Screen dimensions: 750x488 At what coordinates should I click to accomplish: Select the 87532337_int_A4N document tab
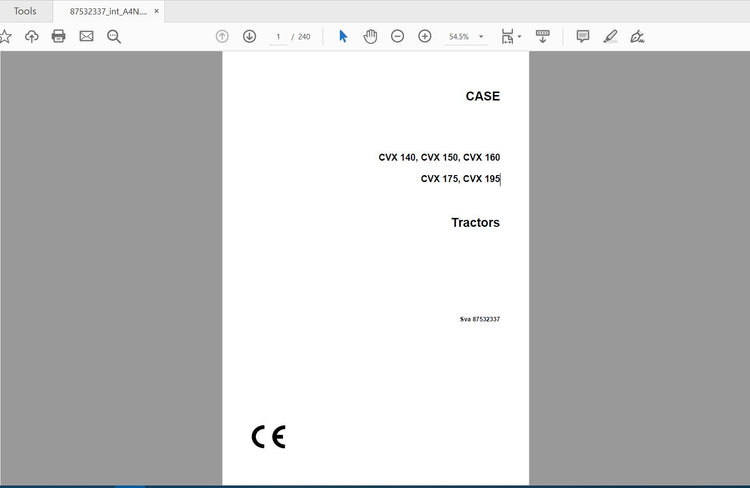coord(109,11)
